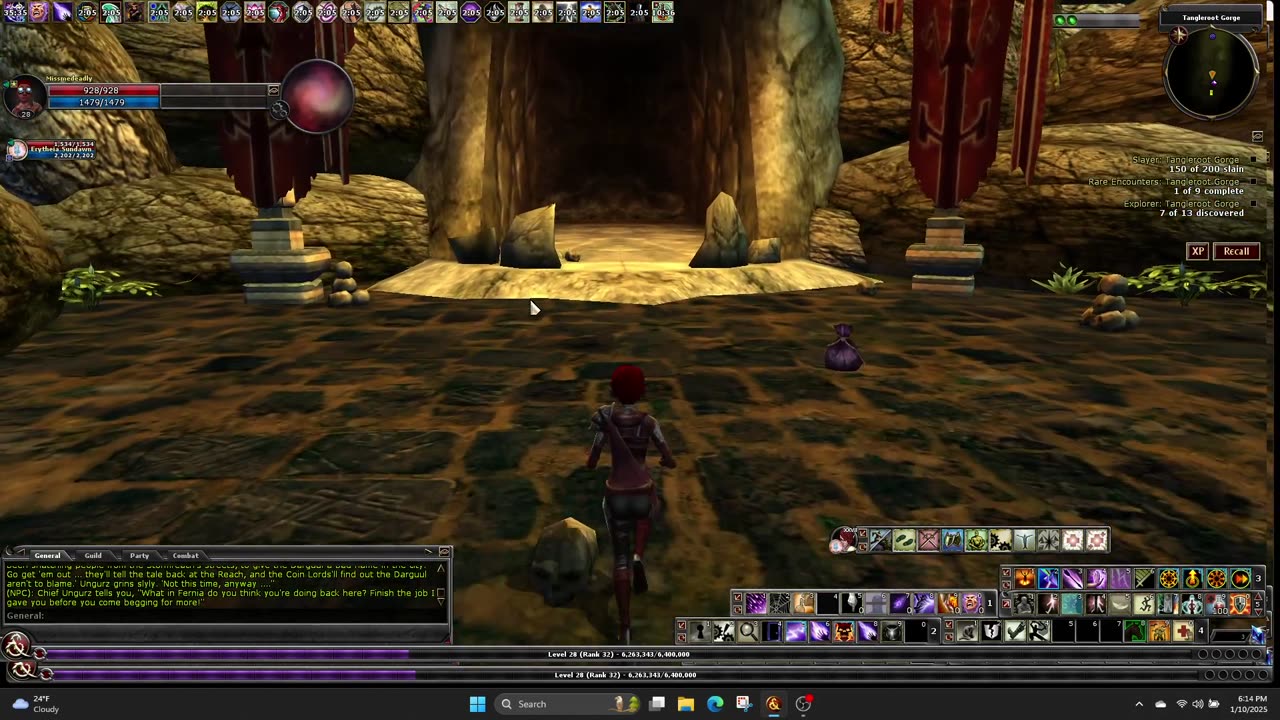Screen dimensions: 1280x720
Task: Select the Erythena Sundawn hireling portrait
Action: click(18, 150)
